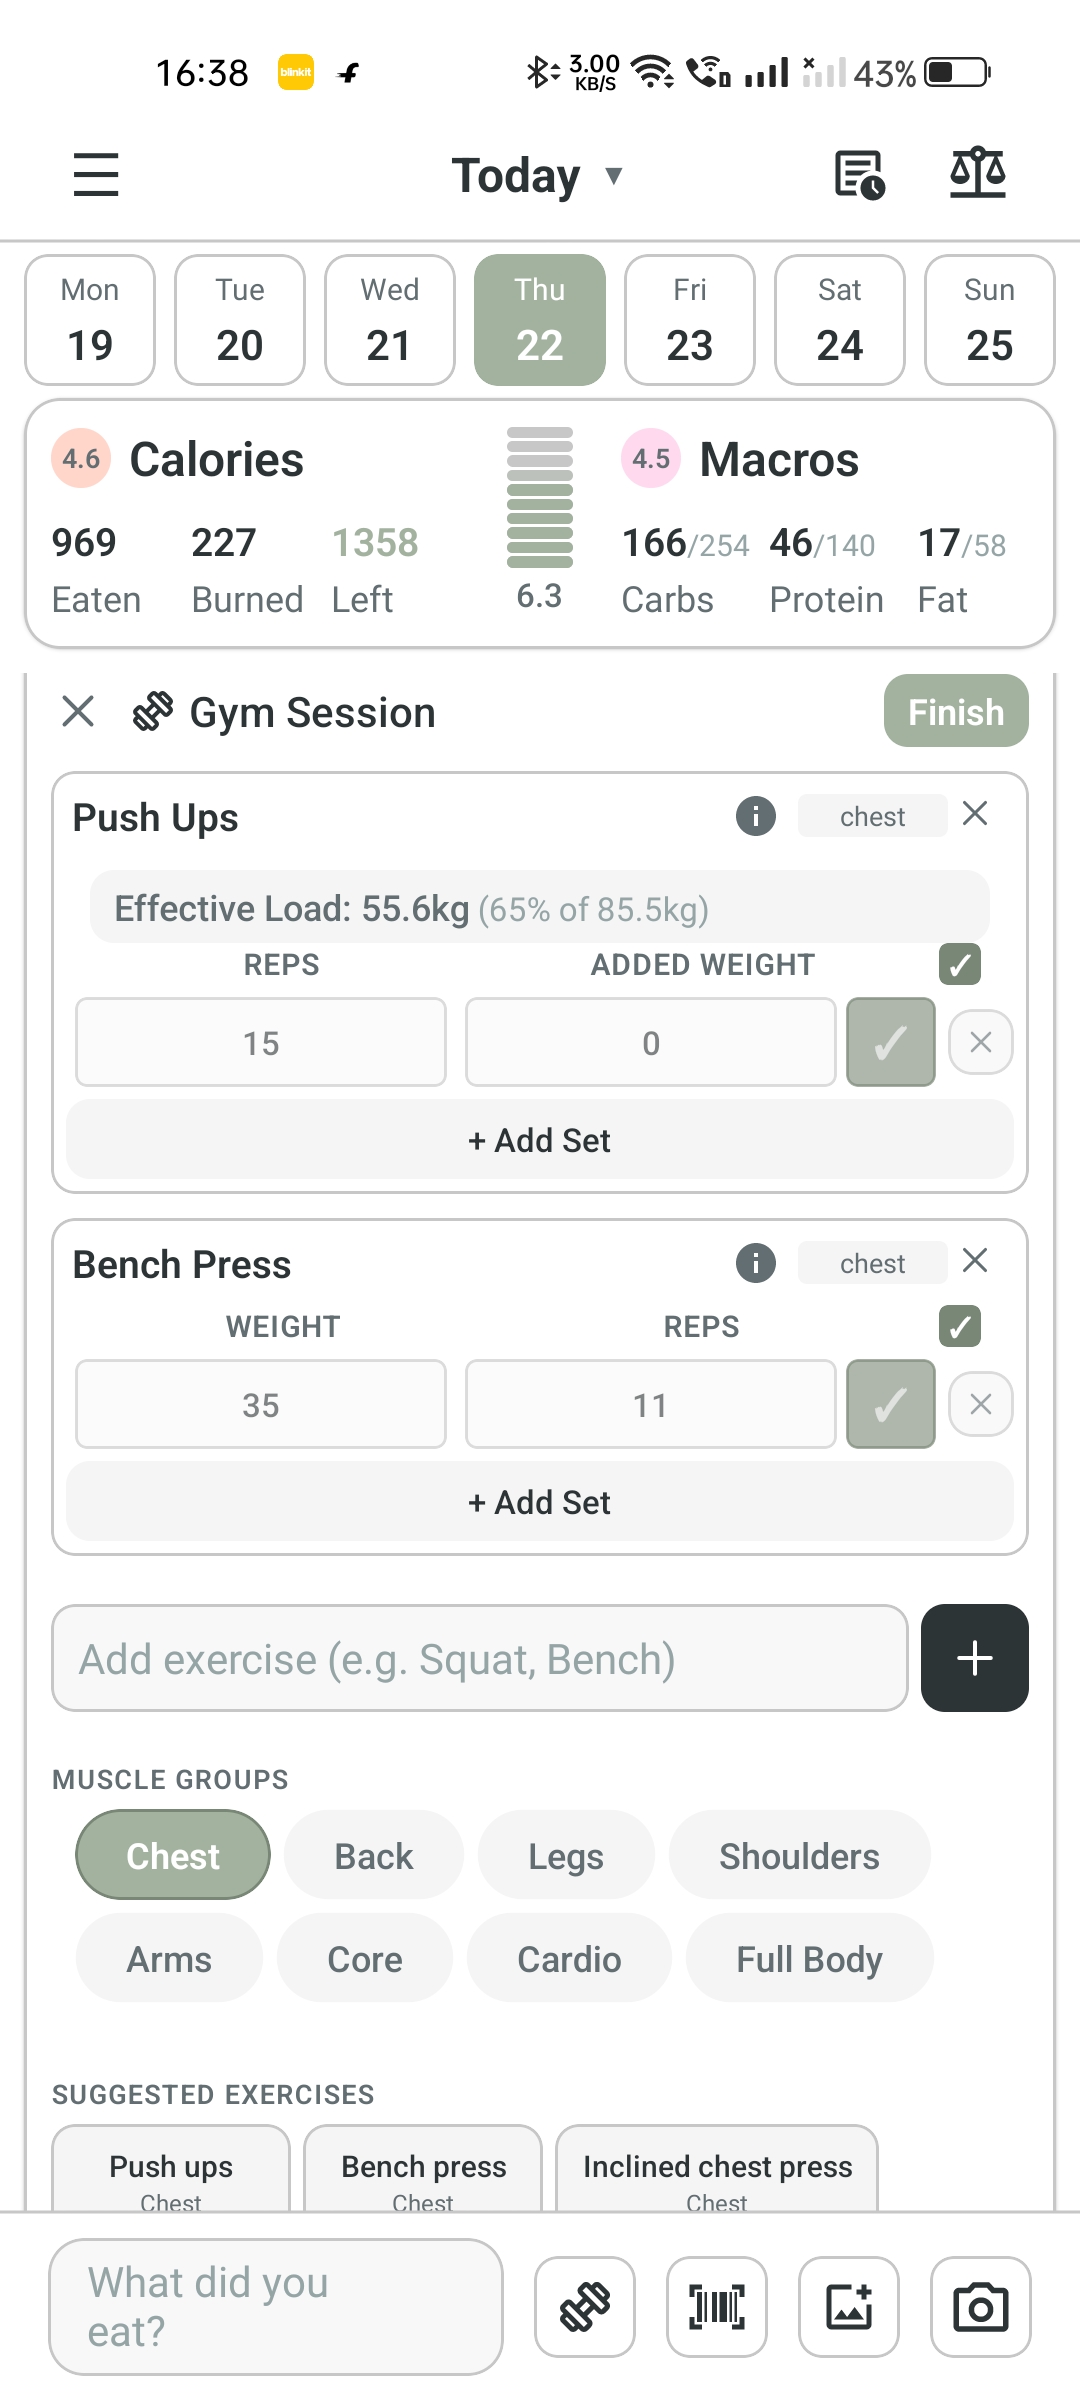1080x2400 pixels.
Task: View info about the Push Ups exercise
Action: click(756, 815)
